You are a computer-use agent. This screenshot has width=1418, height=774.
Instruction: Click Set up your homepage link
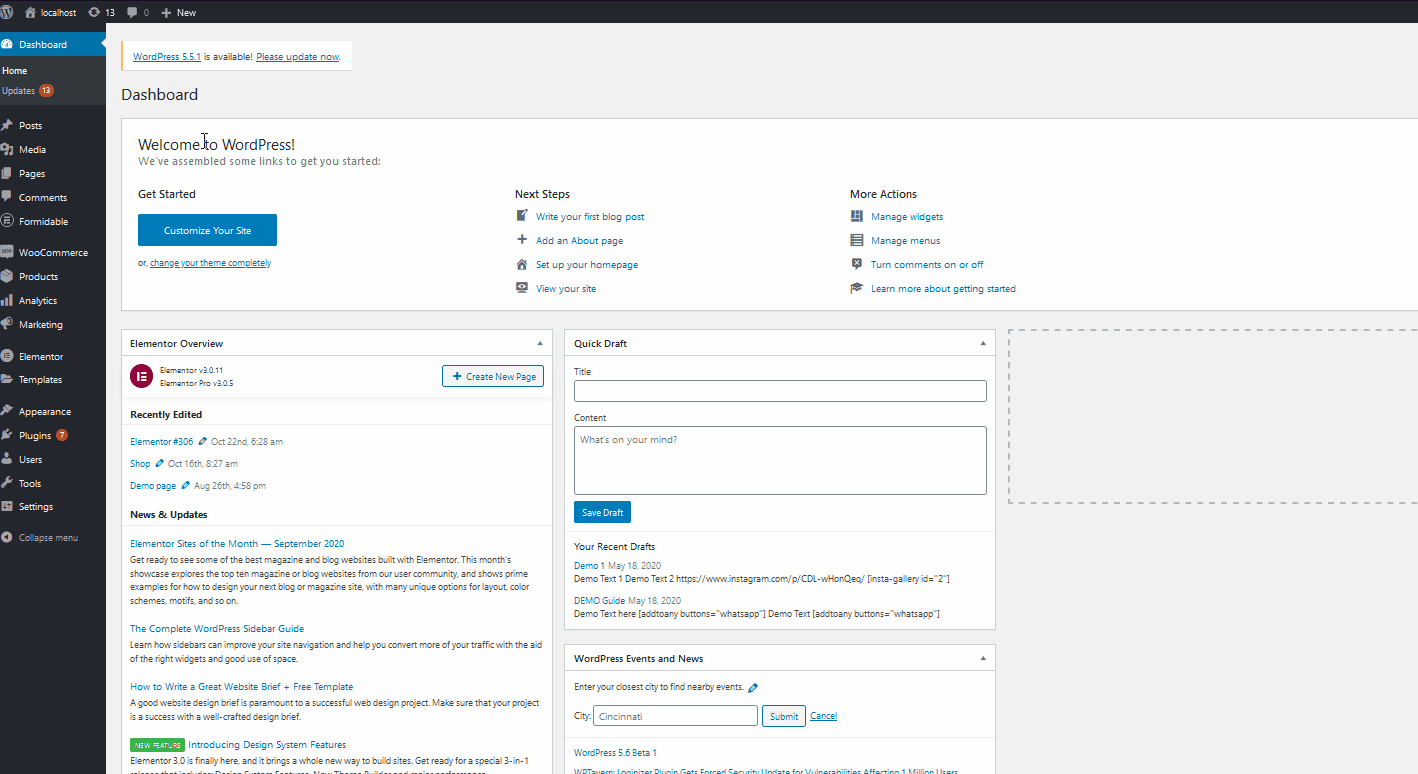pos(587,265)
